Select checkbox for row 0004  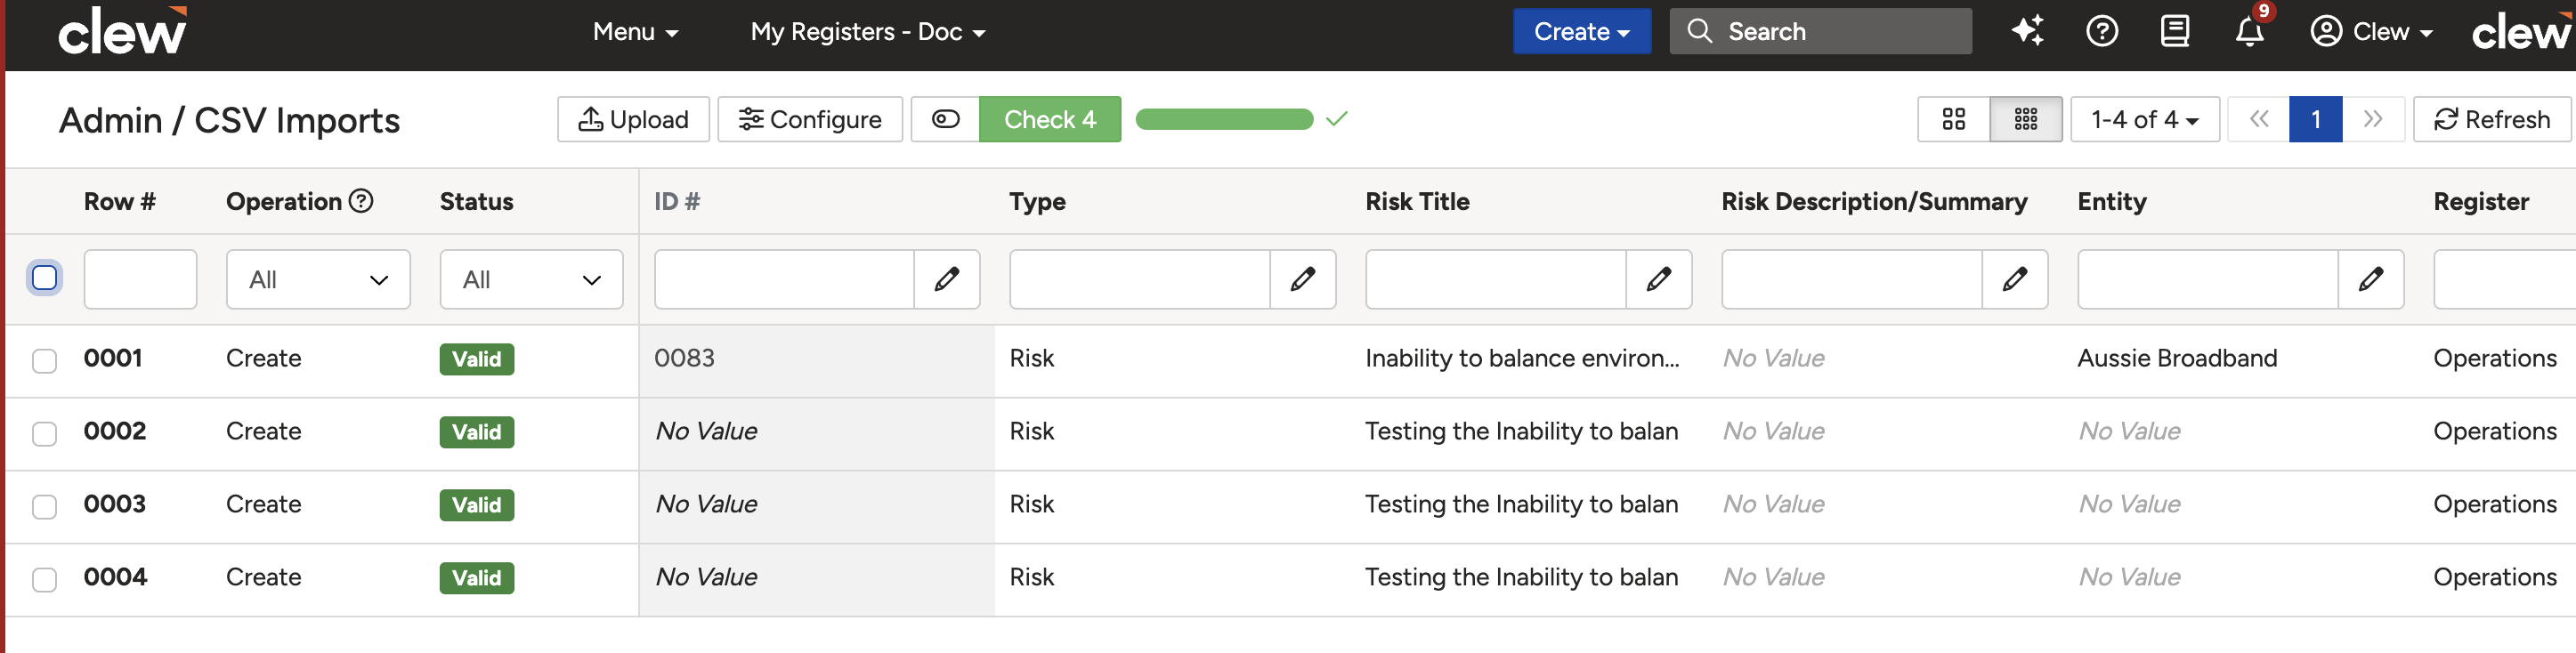coord(44,579)
